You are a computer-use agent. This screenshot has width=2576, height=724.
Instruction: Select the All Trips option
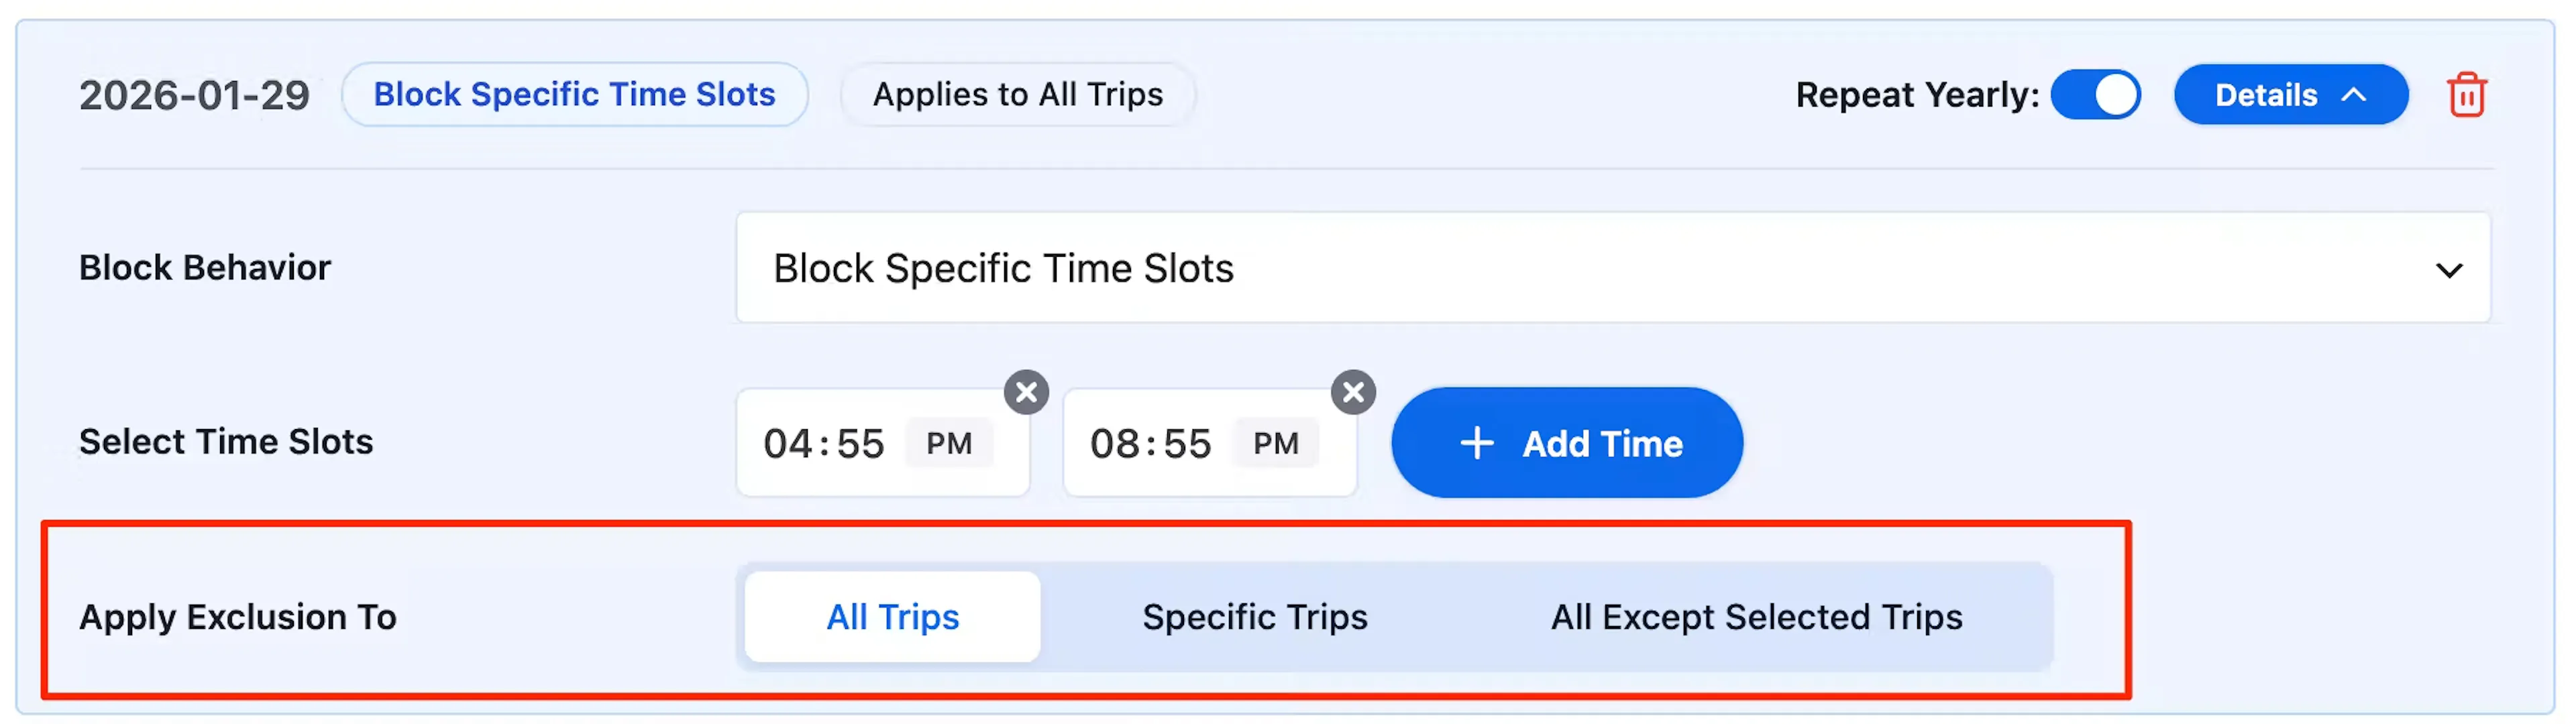click(892, 617)
